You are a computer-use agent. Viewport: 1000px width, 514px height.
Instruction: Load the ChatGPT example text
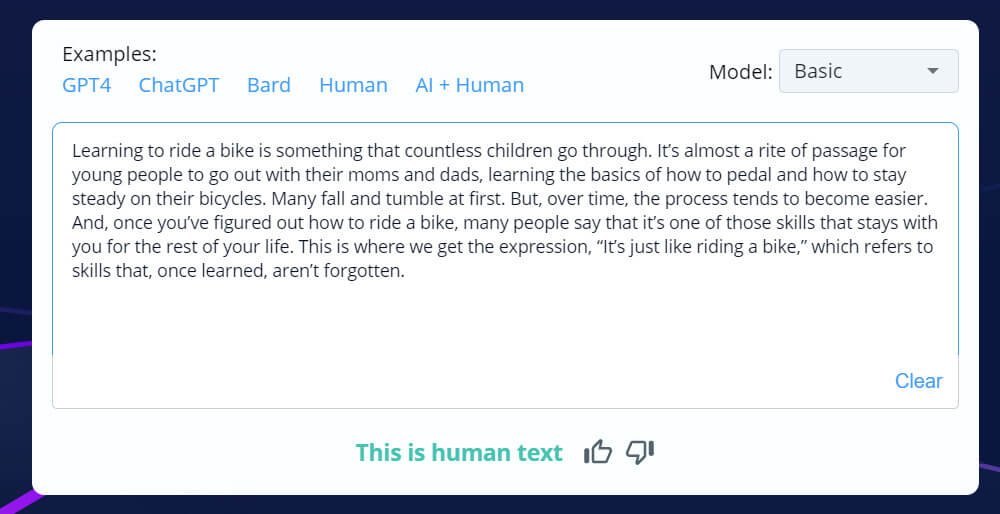tap(179, 85)
